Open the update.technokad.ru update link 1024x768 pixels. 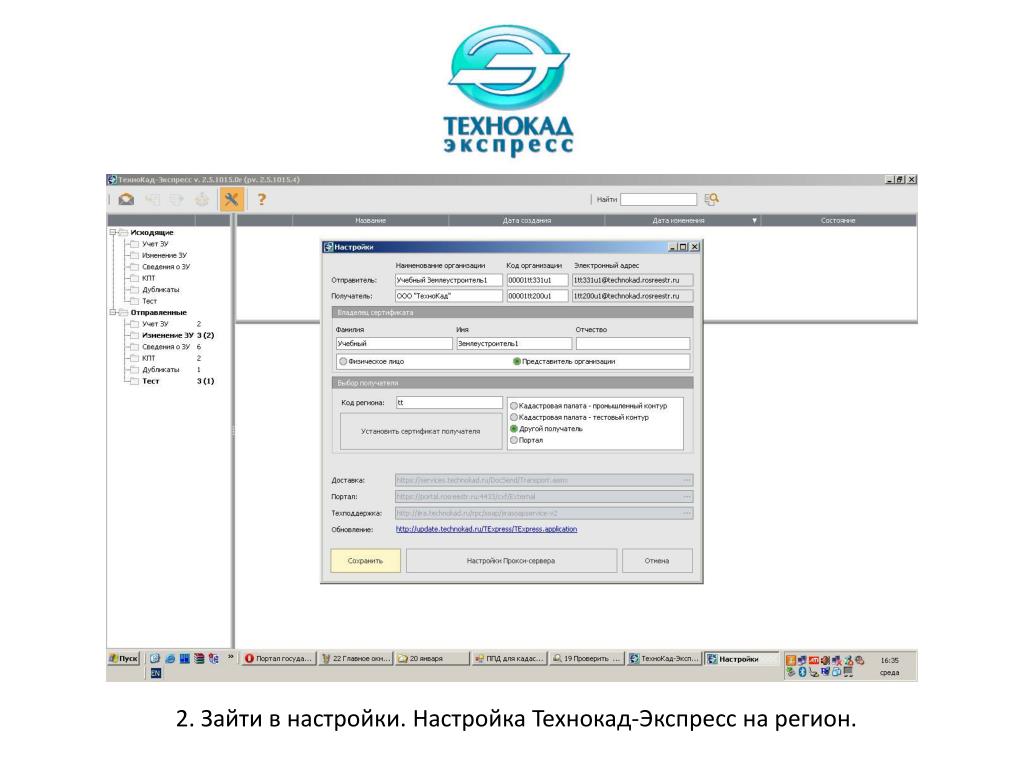tap(486, 529)
